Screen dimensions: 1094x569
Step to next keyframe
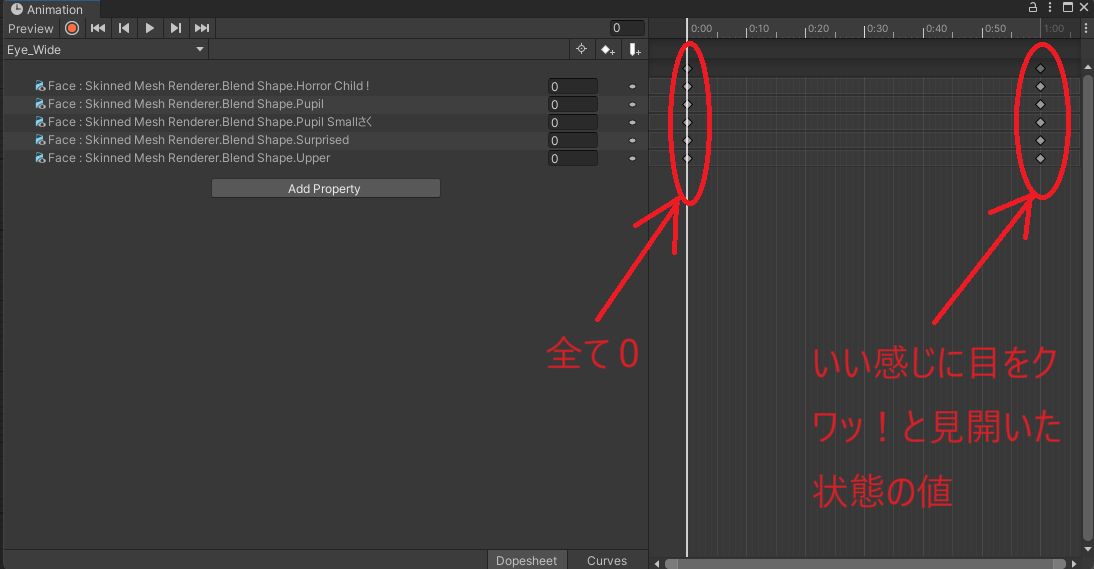176,29
